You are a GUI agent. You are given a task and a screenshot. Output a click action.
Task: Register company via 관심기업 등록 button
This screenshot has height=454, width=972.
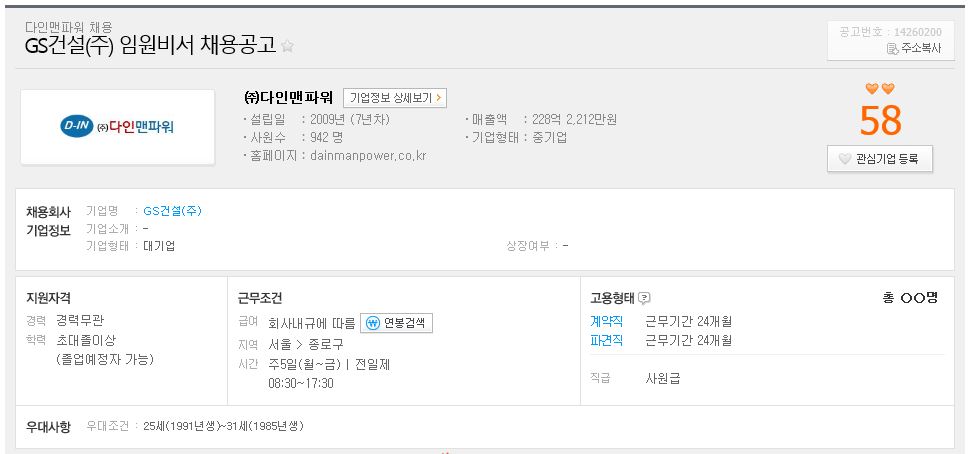(880, 159)
